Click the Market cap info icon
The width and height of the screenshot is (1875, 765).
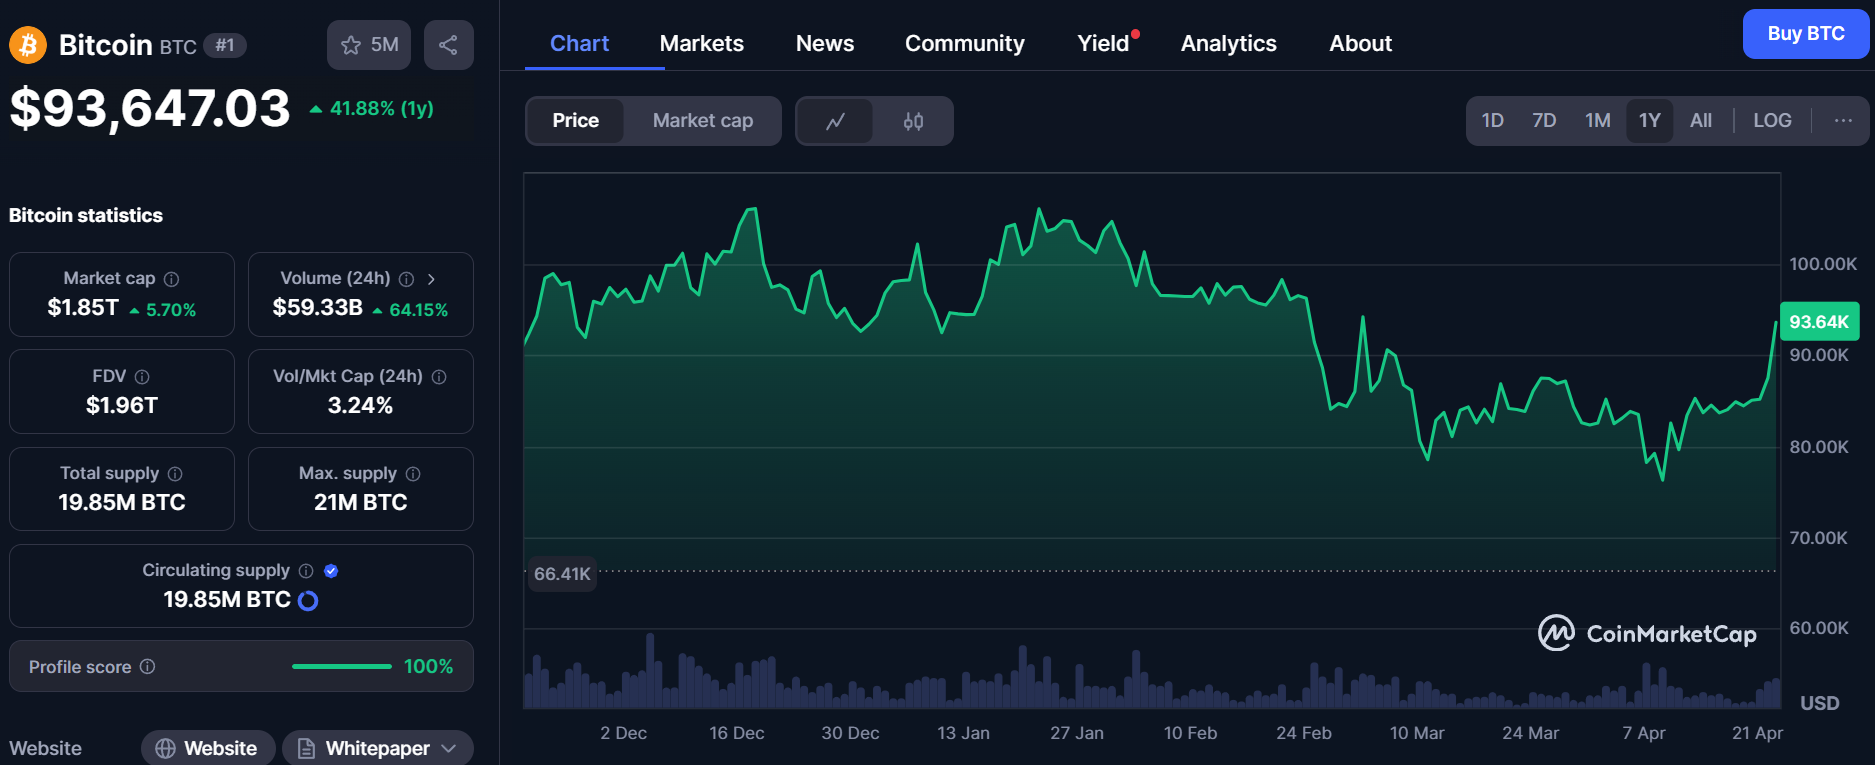point(172,279)
